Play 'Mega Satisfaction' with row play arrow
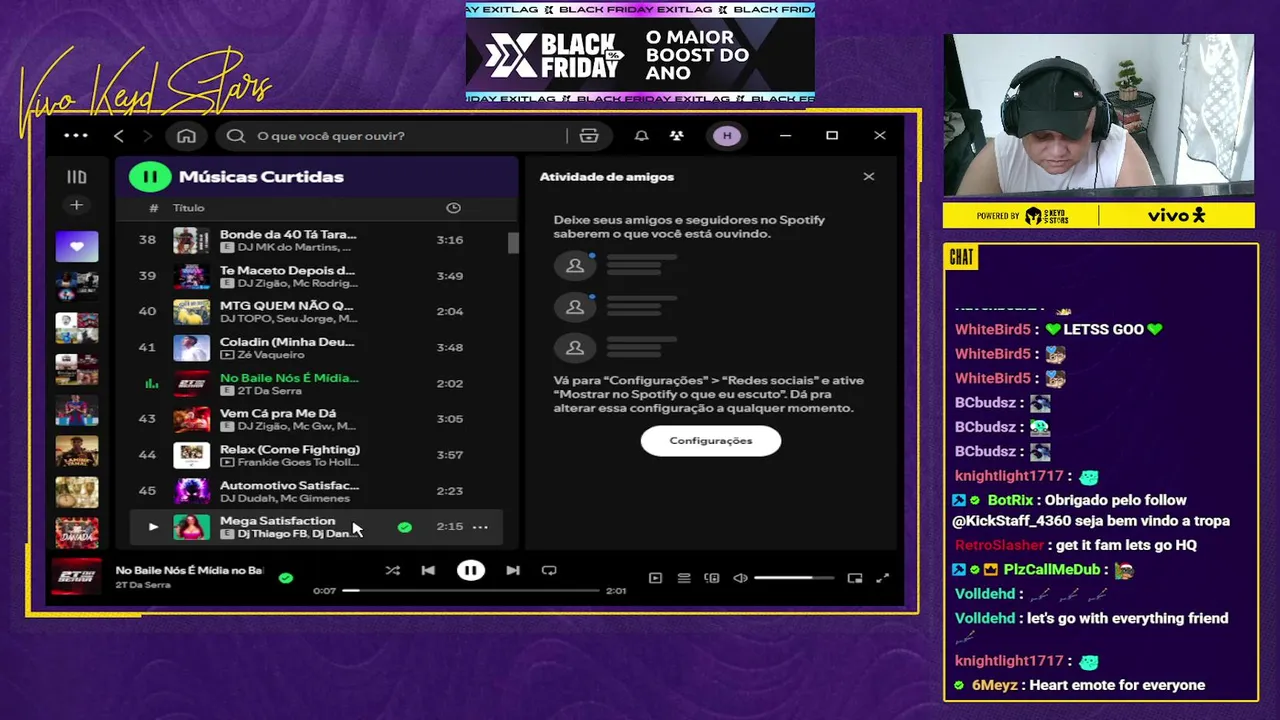Screen dimensions: 1280x720 click(153, 527)
